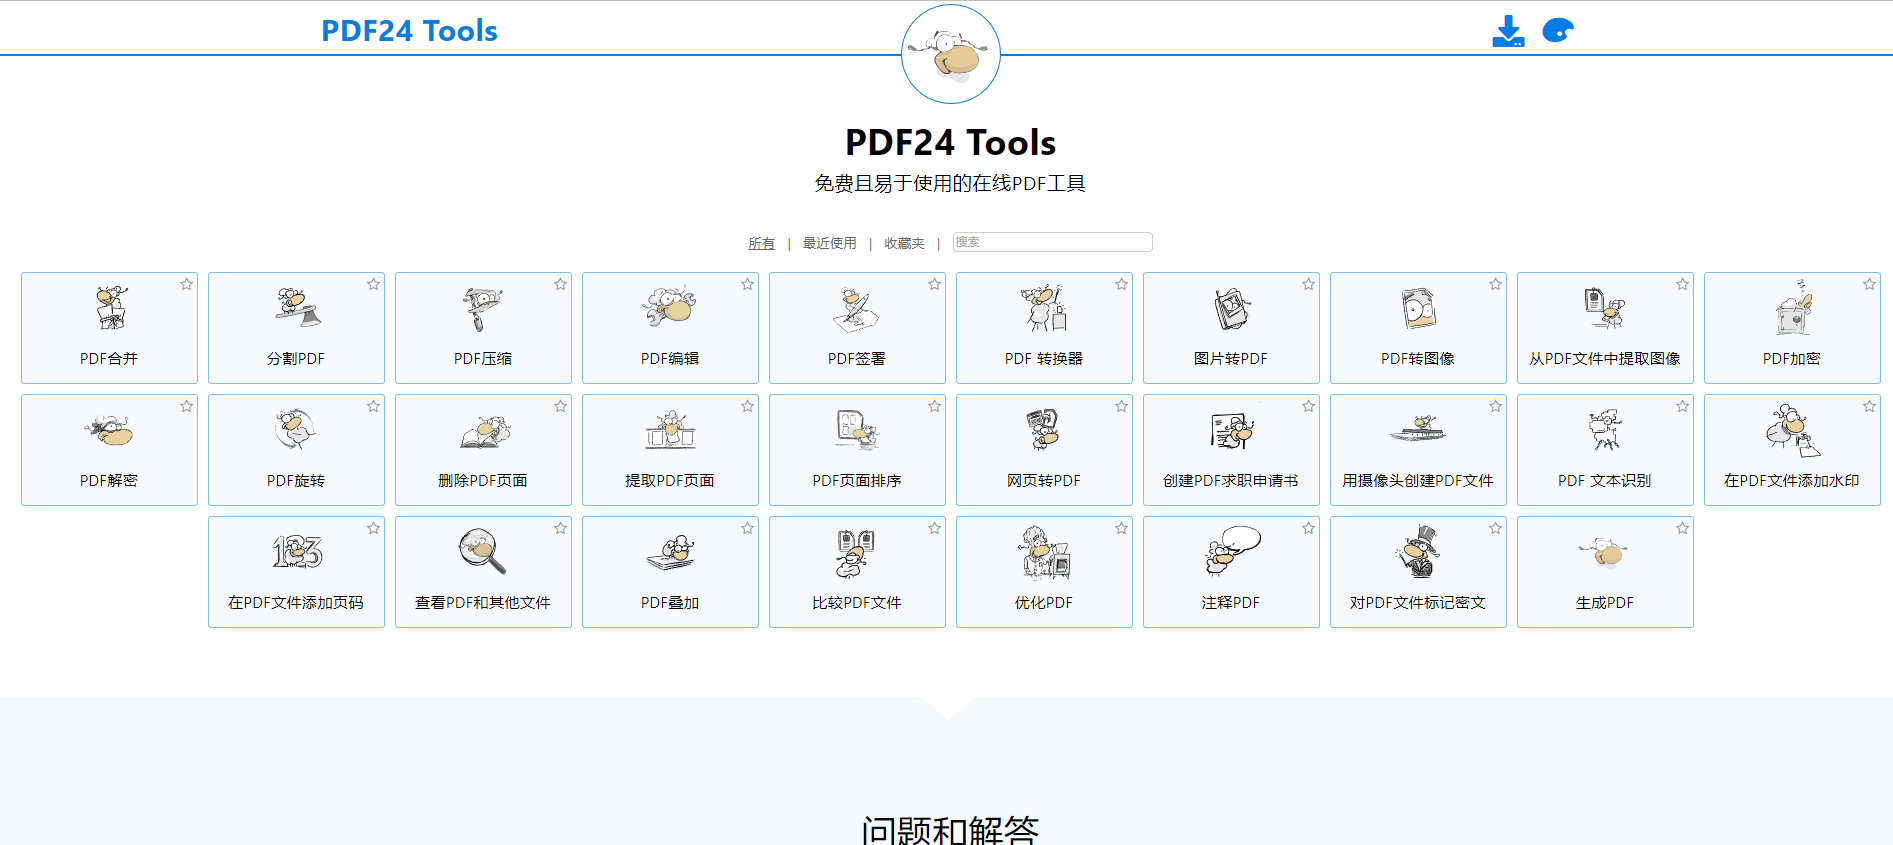Open the 生成PDF tool tile
The height and width of the screenshot is (845, 1893).
pyautogui.click(x=1605, y=572)
